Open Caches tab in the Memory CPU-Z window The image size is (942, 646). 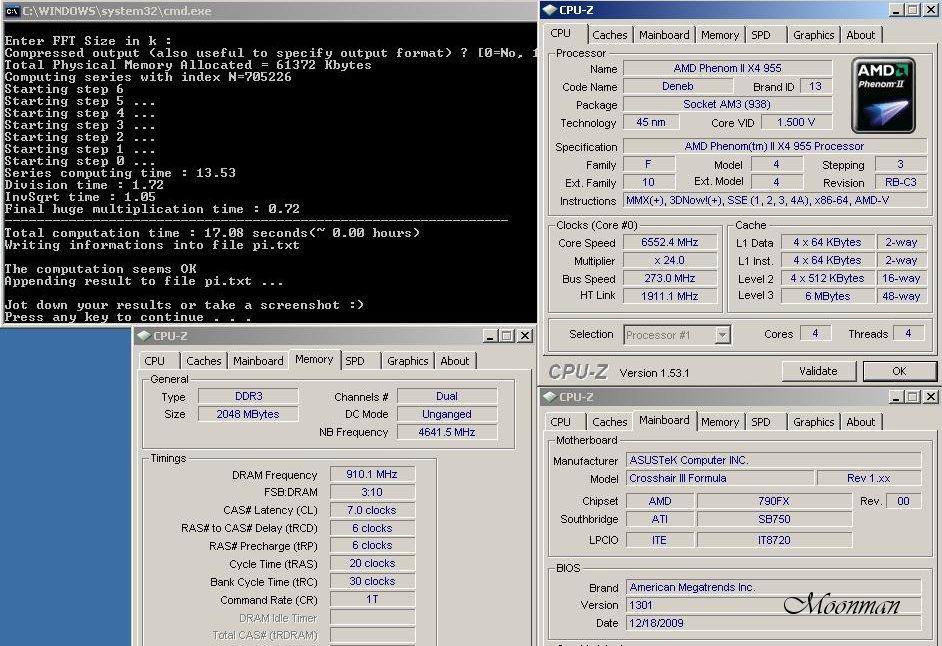[x=204, y=361]
